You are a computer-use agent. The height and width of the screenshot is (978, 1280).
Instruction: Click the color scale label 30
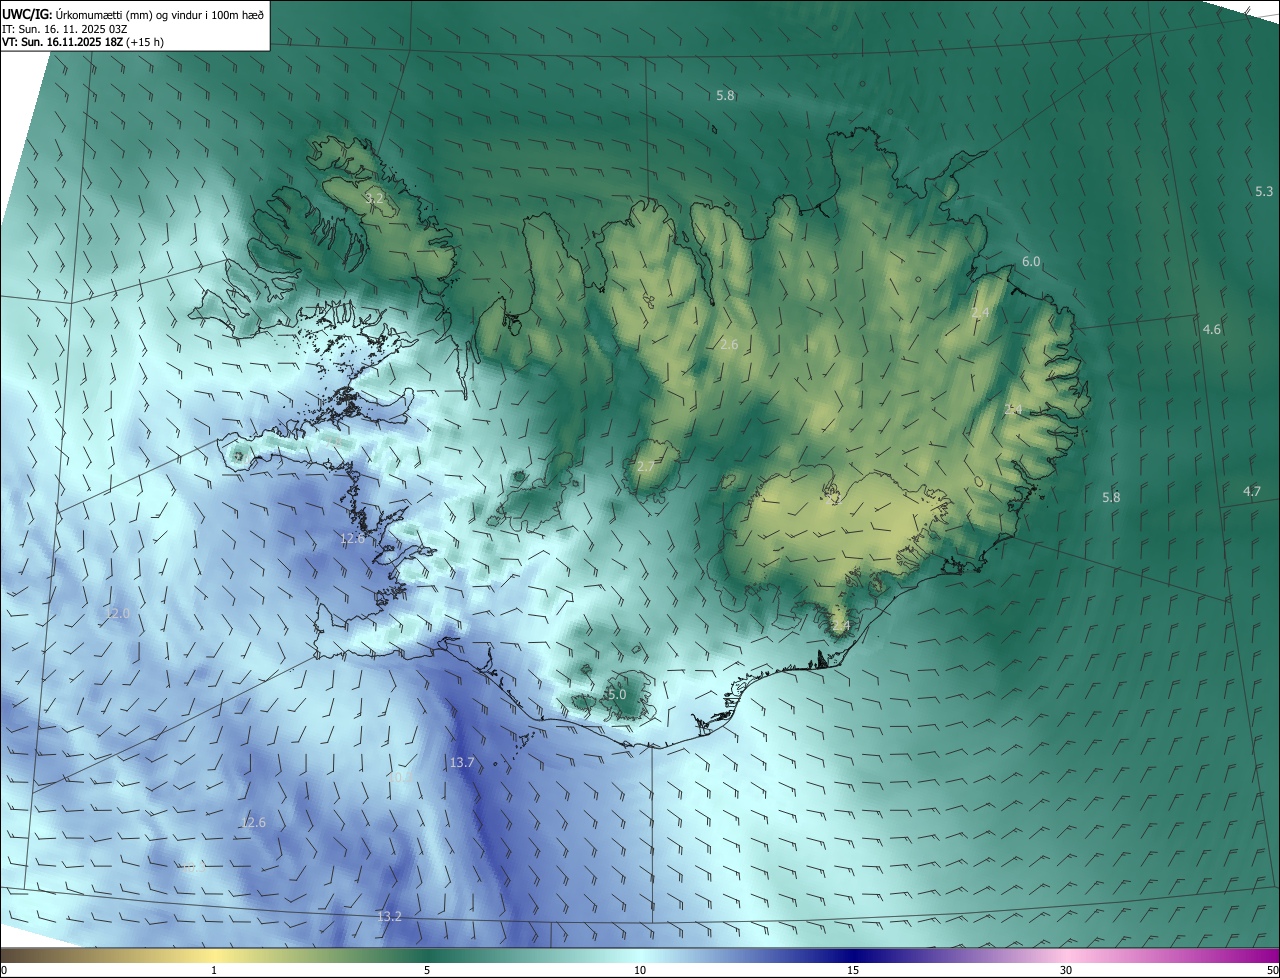(x=1066, y=970)
